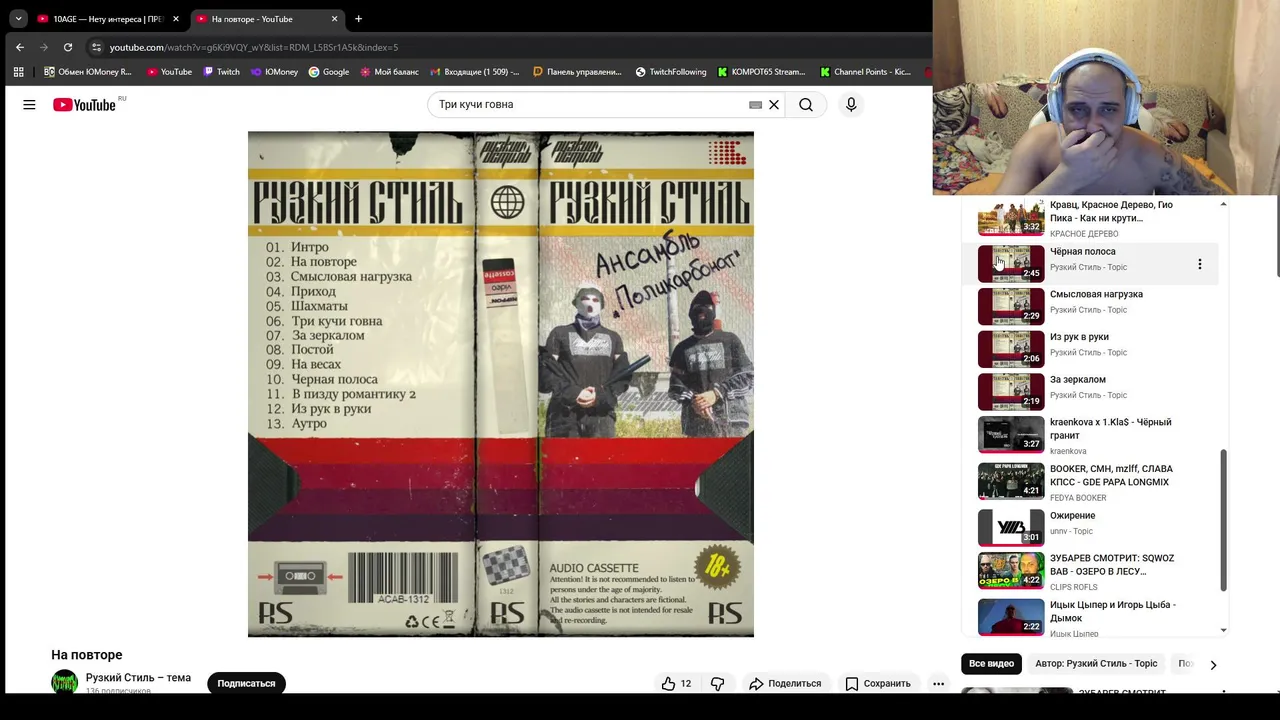Screen dimensions: 1280x720
Task: Open options menu for Чёрная полоса
Action: pyautogui.click(x=1199, y=264)
